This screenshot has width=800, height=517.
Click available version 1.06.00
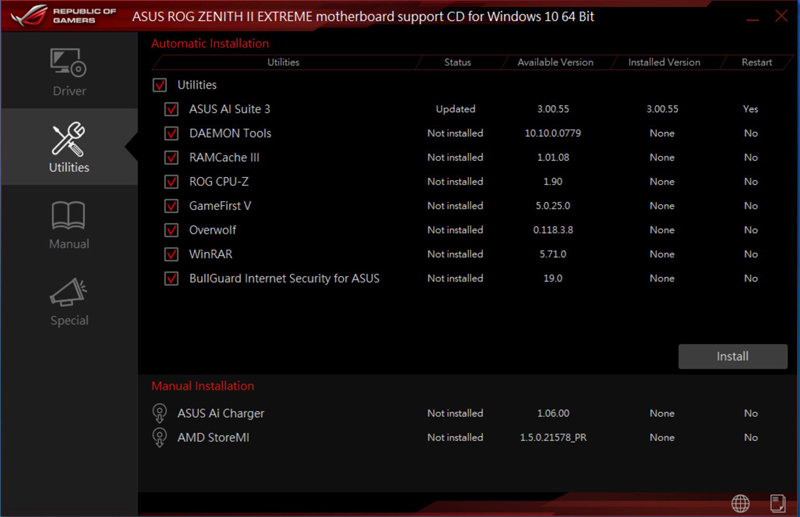(x=553, y=413)
